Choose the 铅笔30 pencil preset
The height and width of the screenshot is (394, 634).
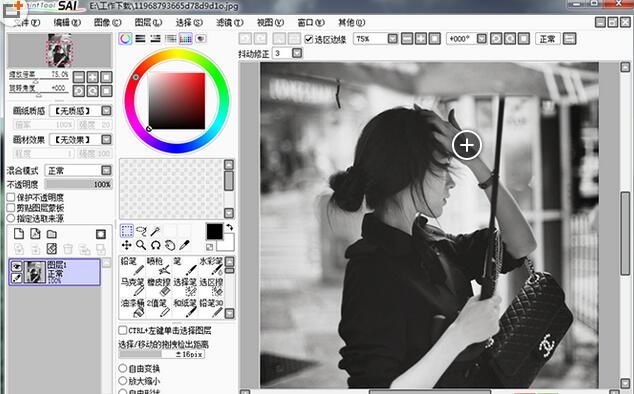[x=211, y=308]
